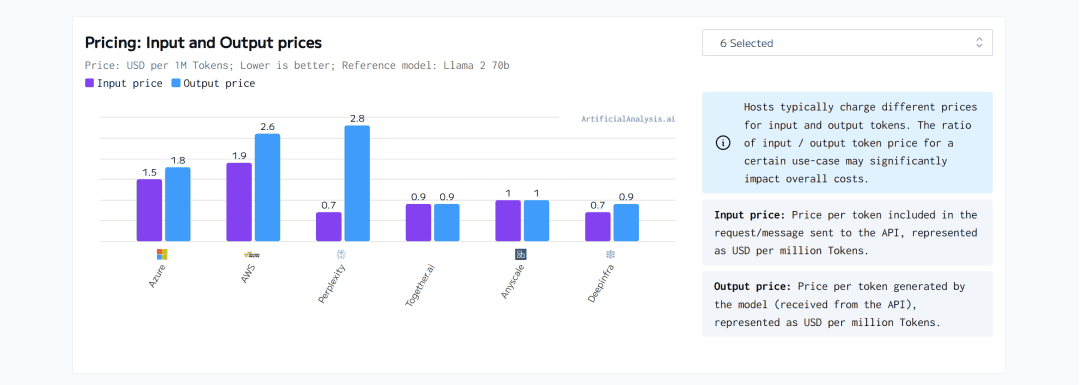Screen dimensions: 1080x385
Task: Click the Output price legend label
Action: click(219, 83)
